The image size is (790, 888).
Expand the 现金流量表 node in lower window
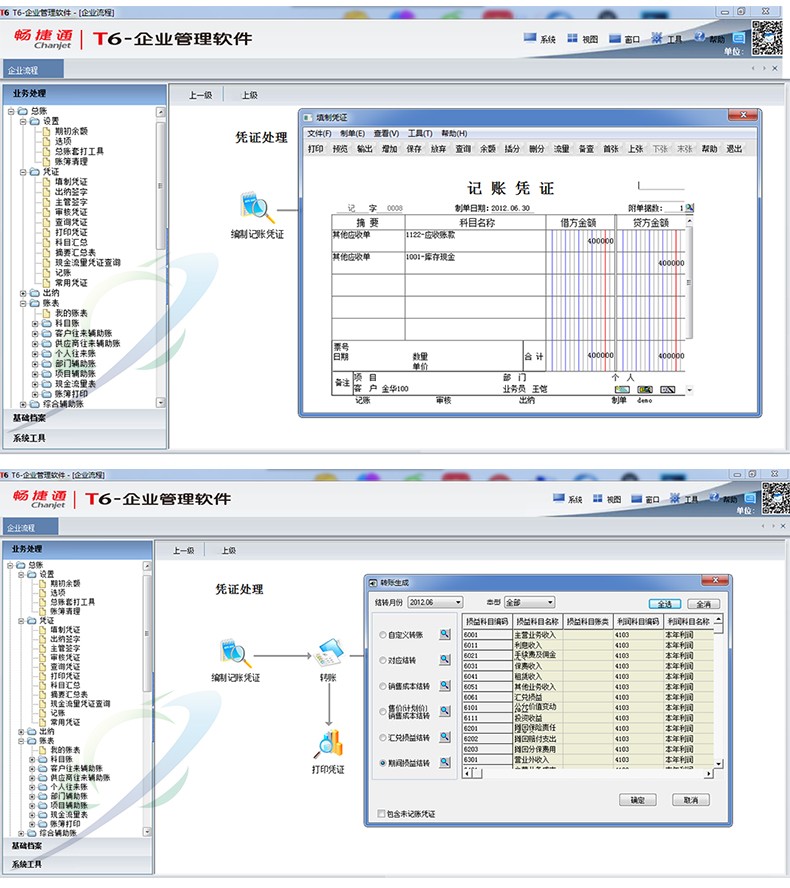coord(32,814)
